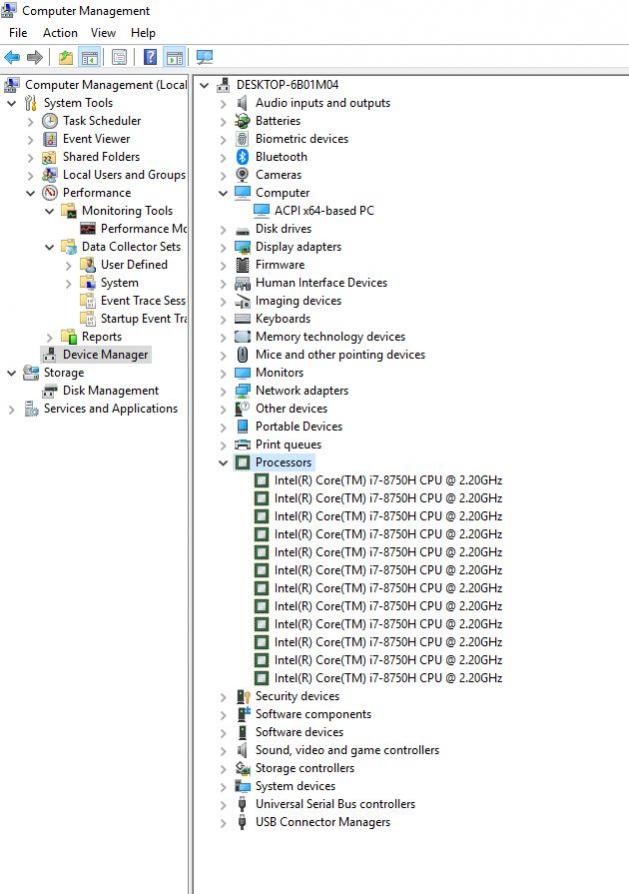Click the Back arrow toolbar icon
The image size is (629, 894).
(12, 57)
